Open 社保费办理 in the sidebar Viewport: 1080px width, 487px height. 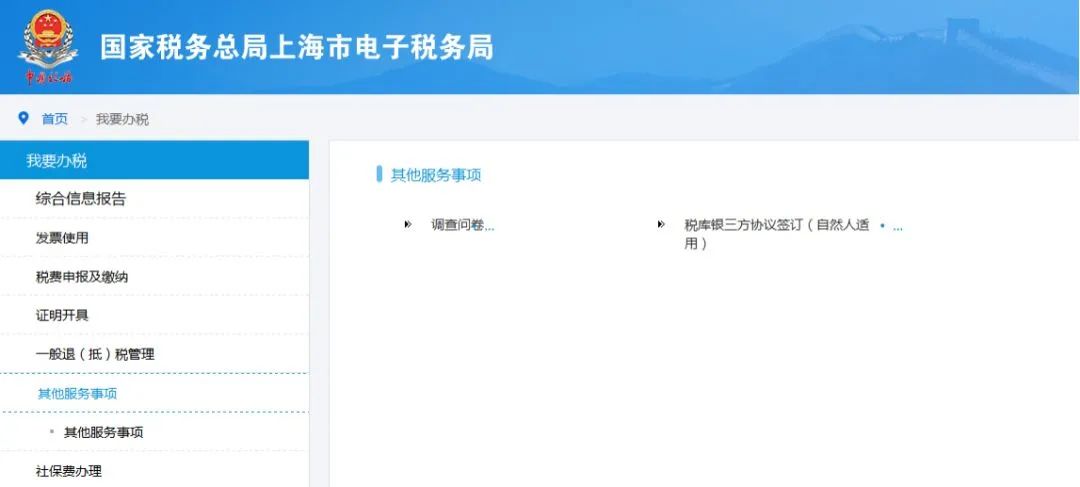pyautogui.click(x=69, y=471)
